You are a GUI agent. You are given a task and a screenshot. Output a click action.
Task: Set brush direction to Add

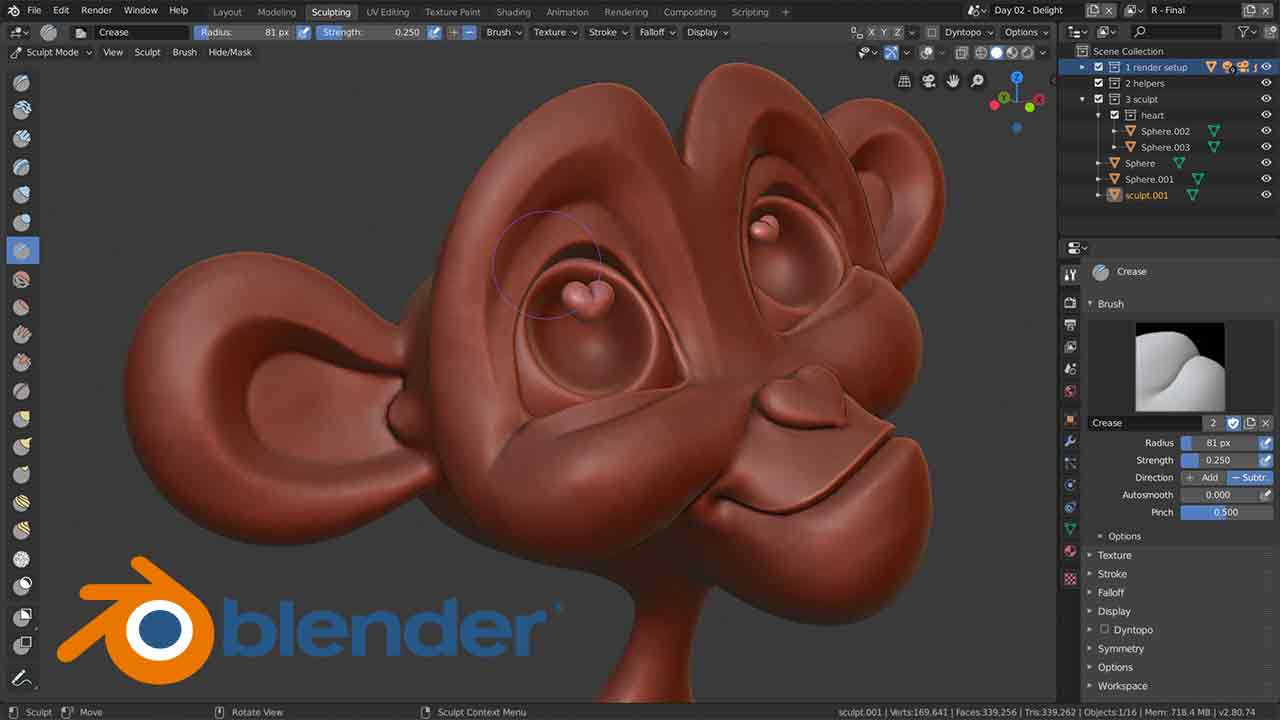pos(1203,478)
